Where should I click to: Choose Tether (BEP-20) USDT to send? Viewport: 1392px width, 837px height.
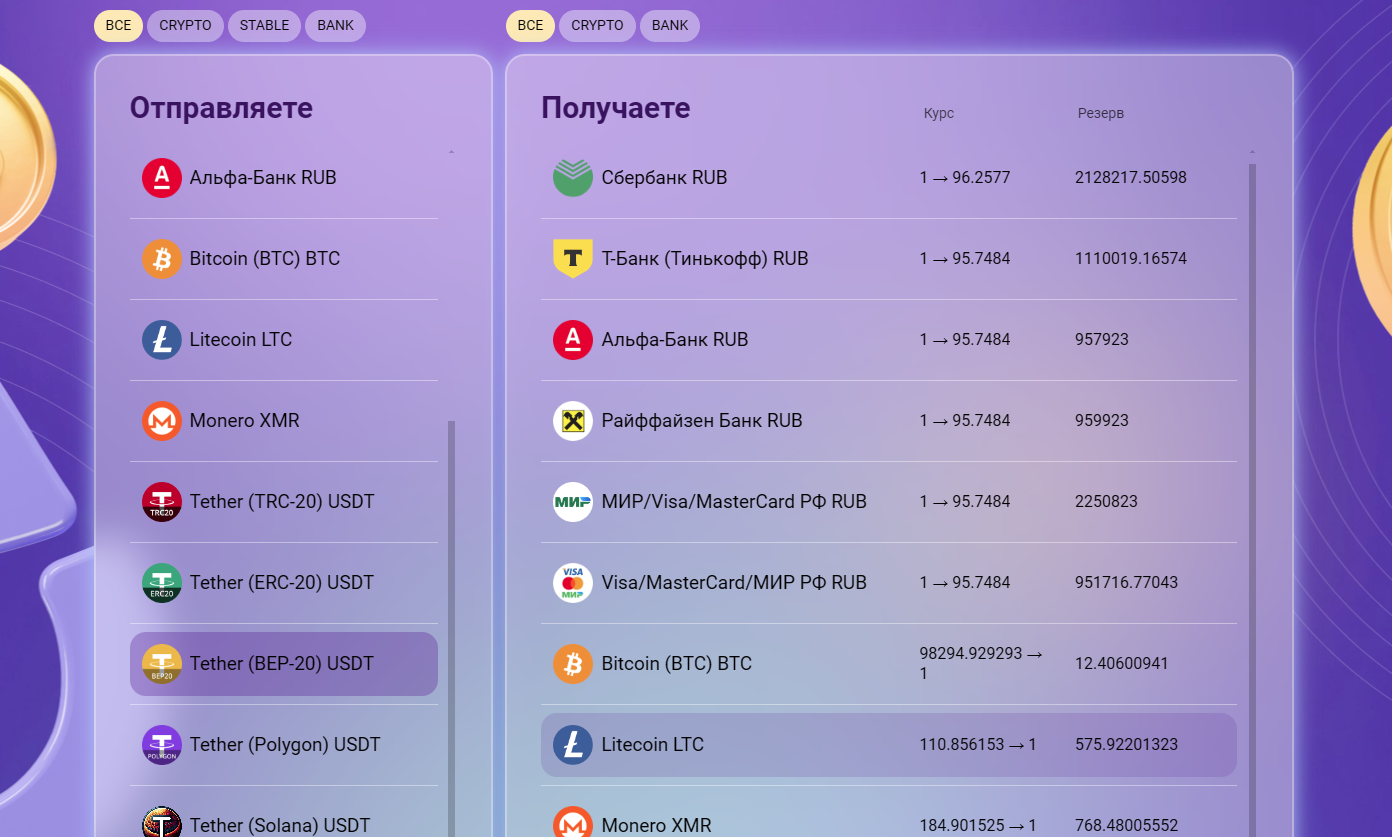tap(284, 664)
